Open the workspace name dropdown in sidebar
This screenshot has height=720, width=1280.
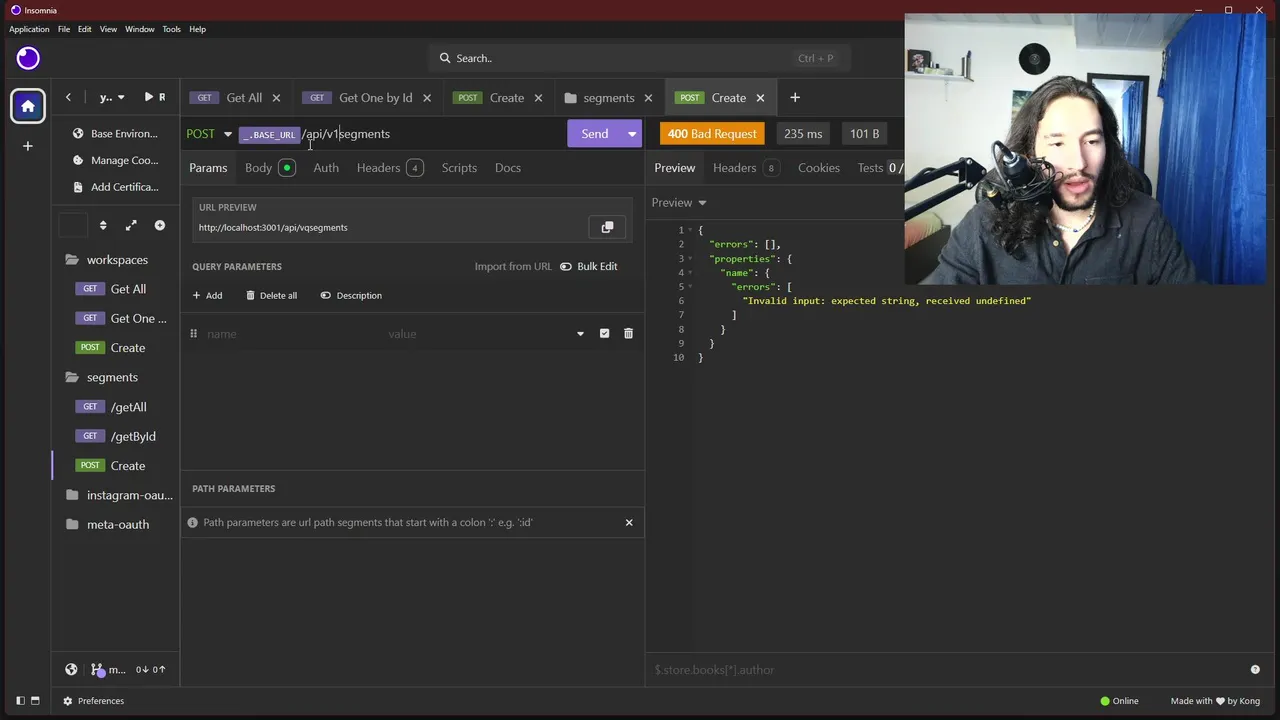(112, 97)
